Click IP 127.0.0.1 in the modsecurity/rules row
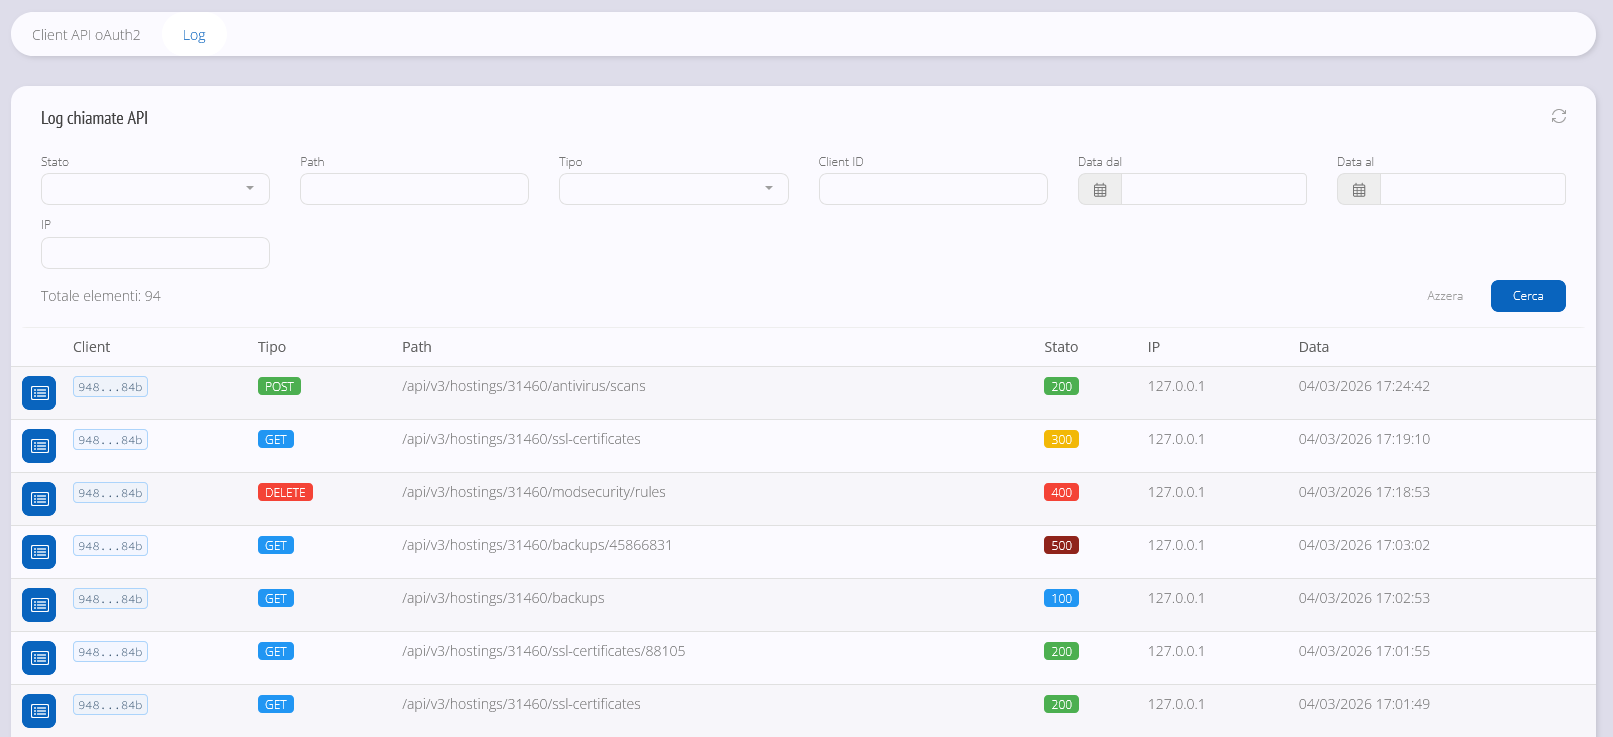Screen dimensions: 1613x737 click(1176, 492)
